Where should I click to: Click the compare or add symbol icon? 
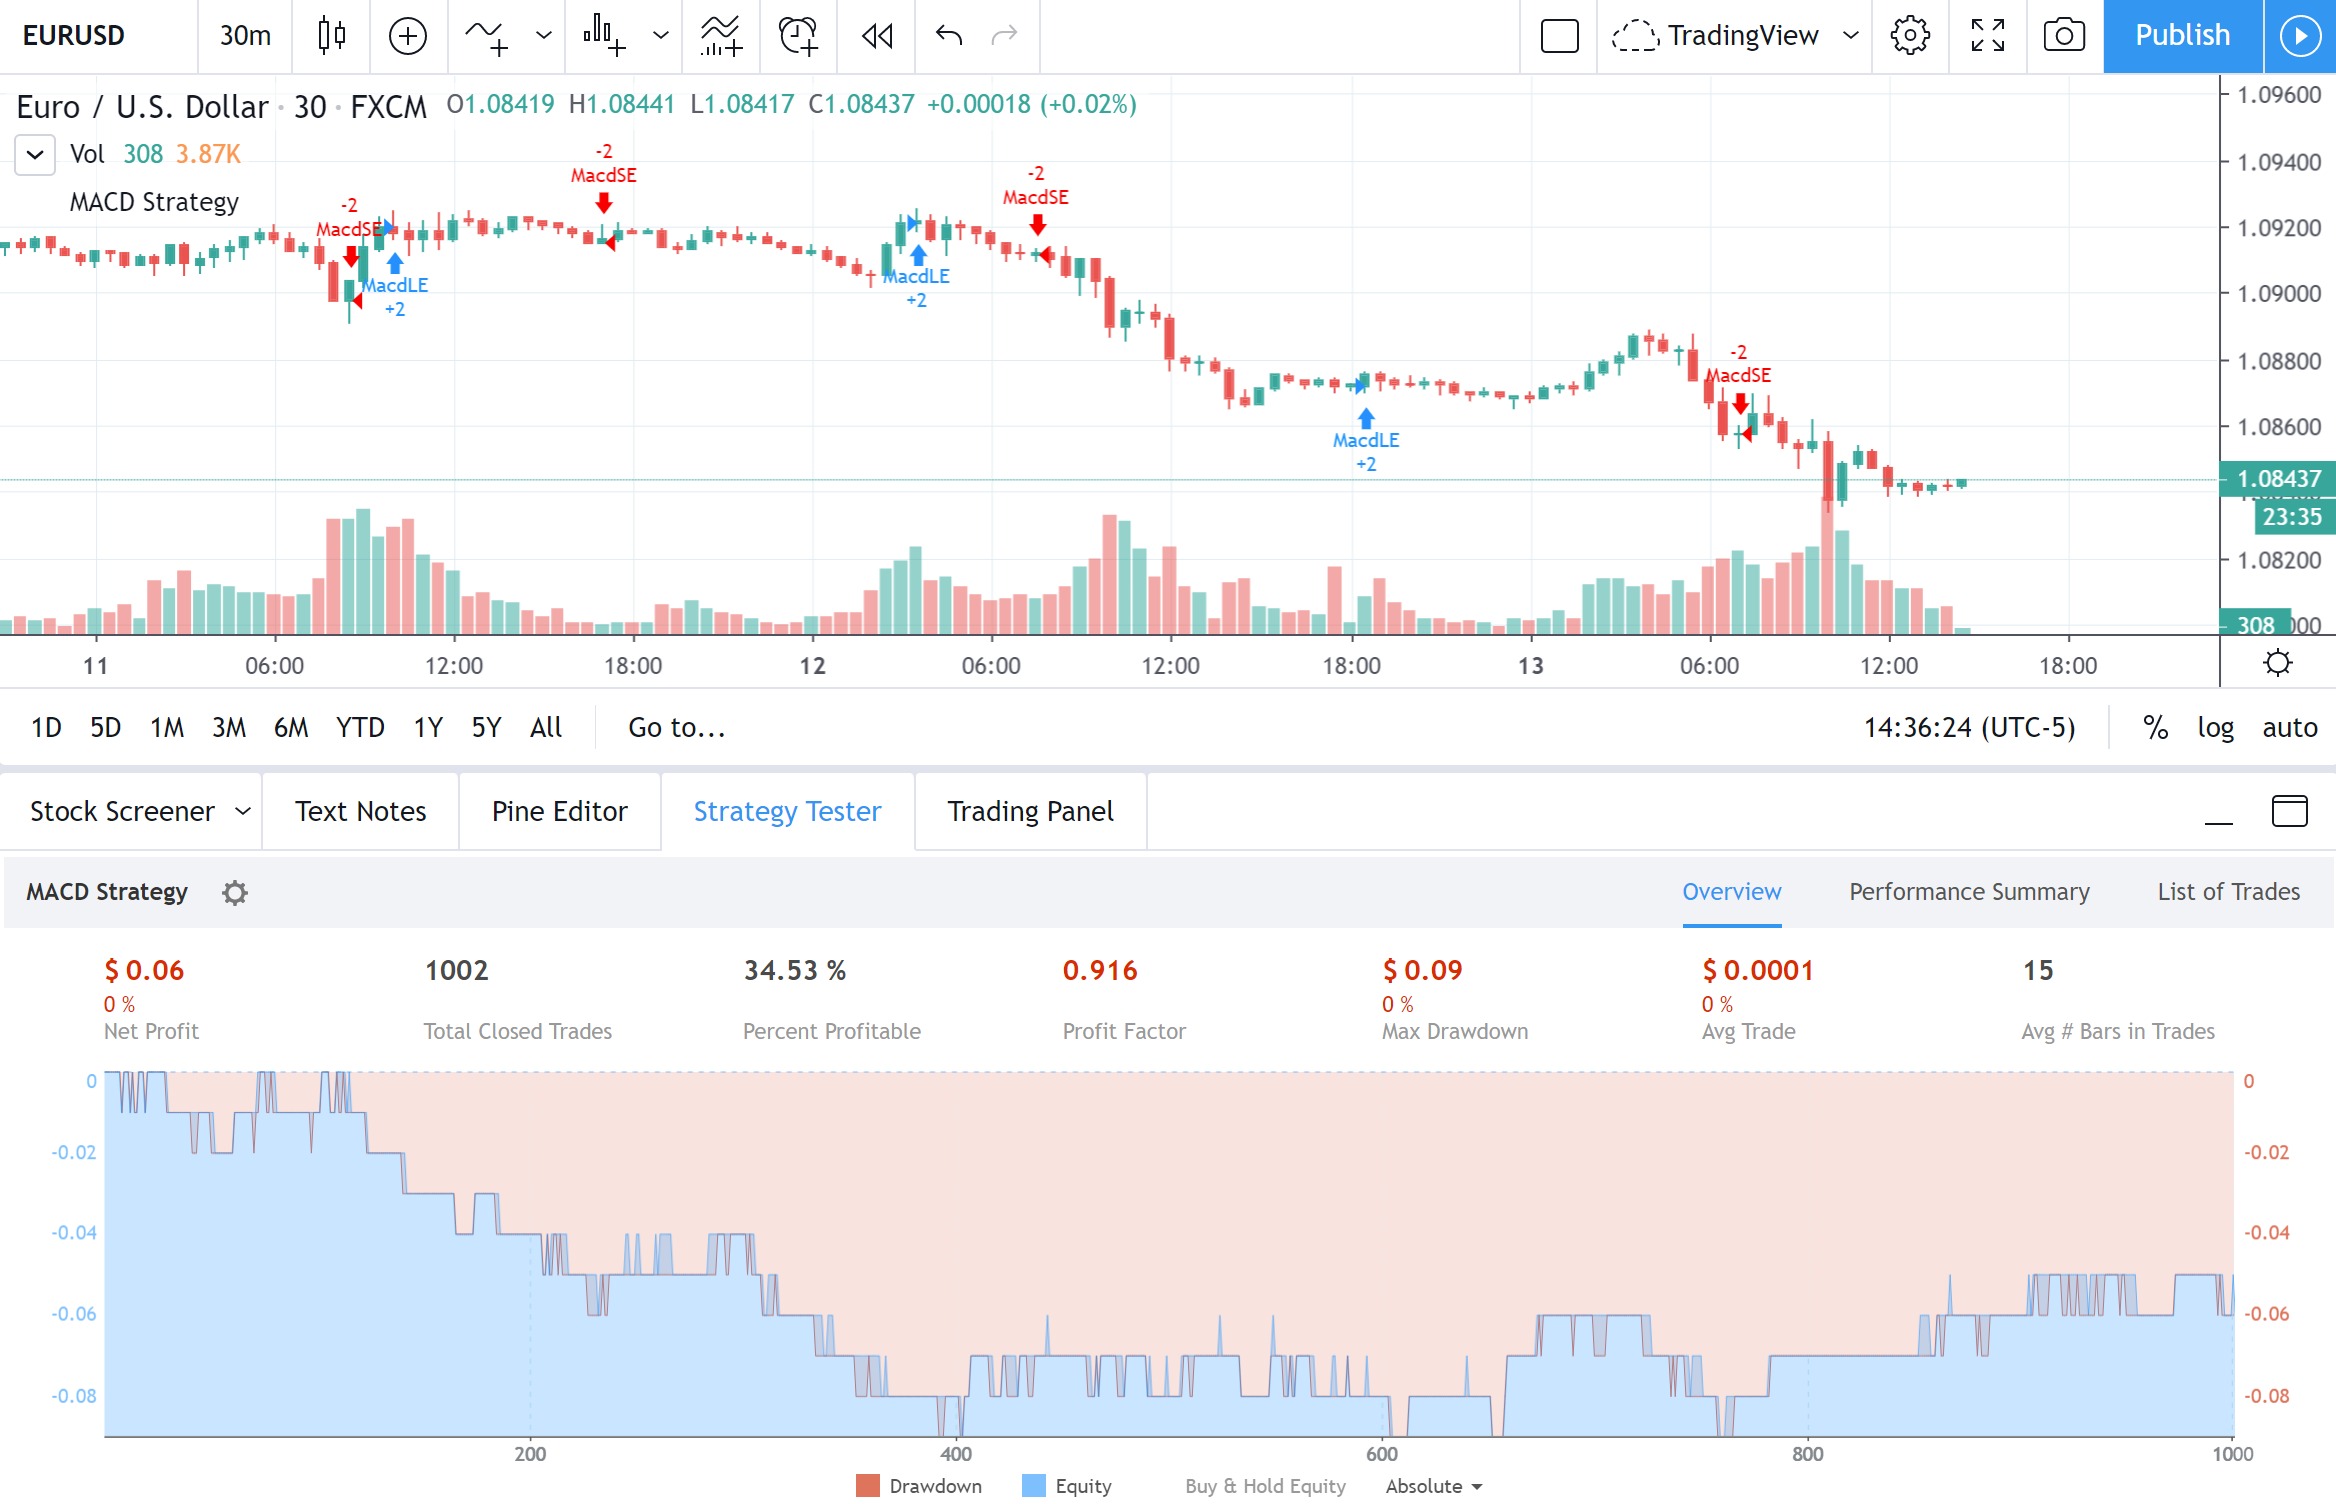(407, 36)
